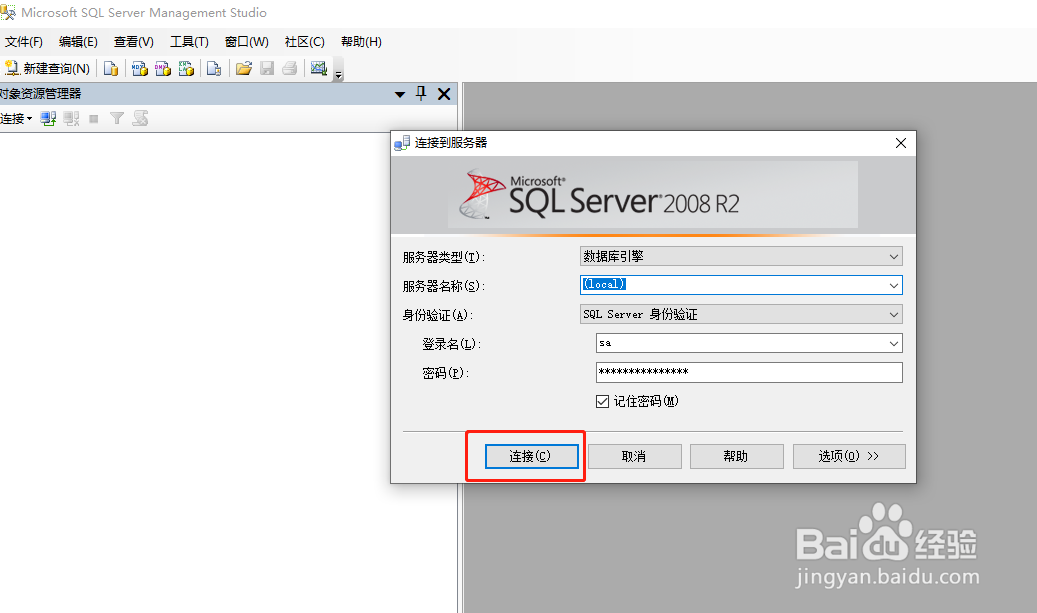Click the 选项(O) >> button
Screen dimensions: 1037x613
click(x=849, y=456)
